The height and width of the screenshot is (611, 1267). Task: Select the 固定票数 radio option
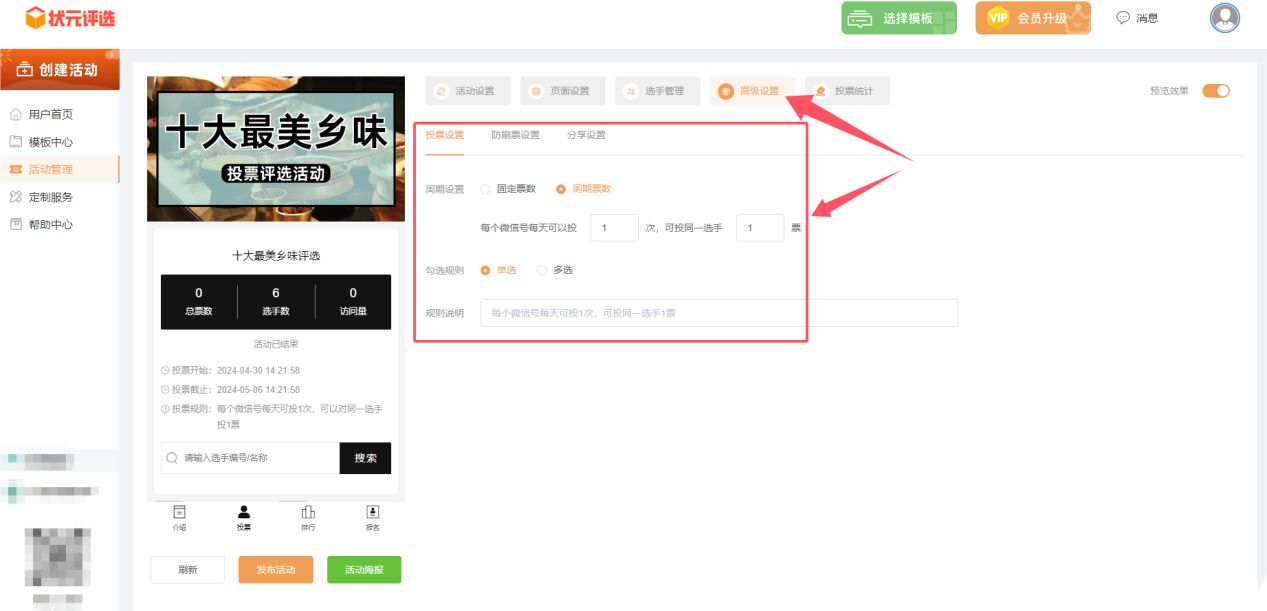tap(486, 189)
